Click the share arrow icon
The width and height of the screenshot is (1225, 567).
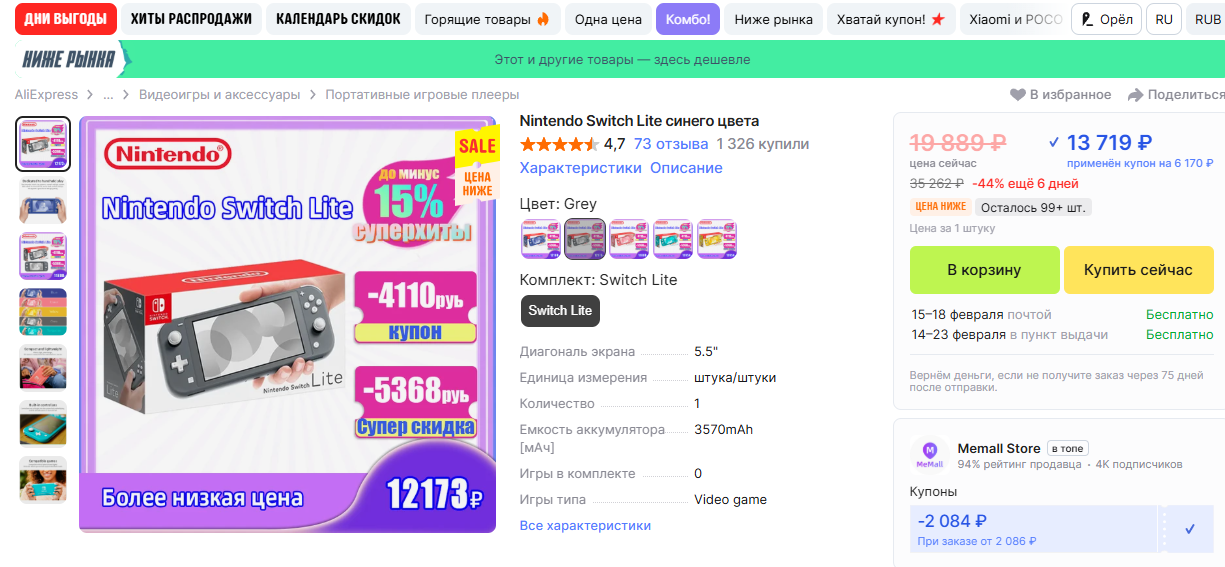point(1135,95)
